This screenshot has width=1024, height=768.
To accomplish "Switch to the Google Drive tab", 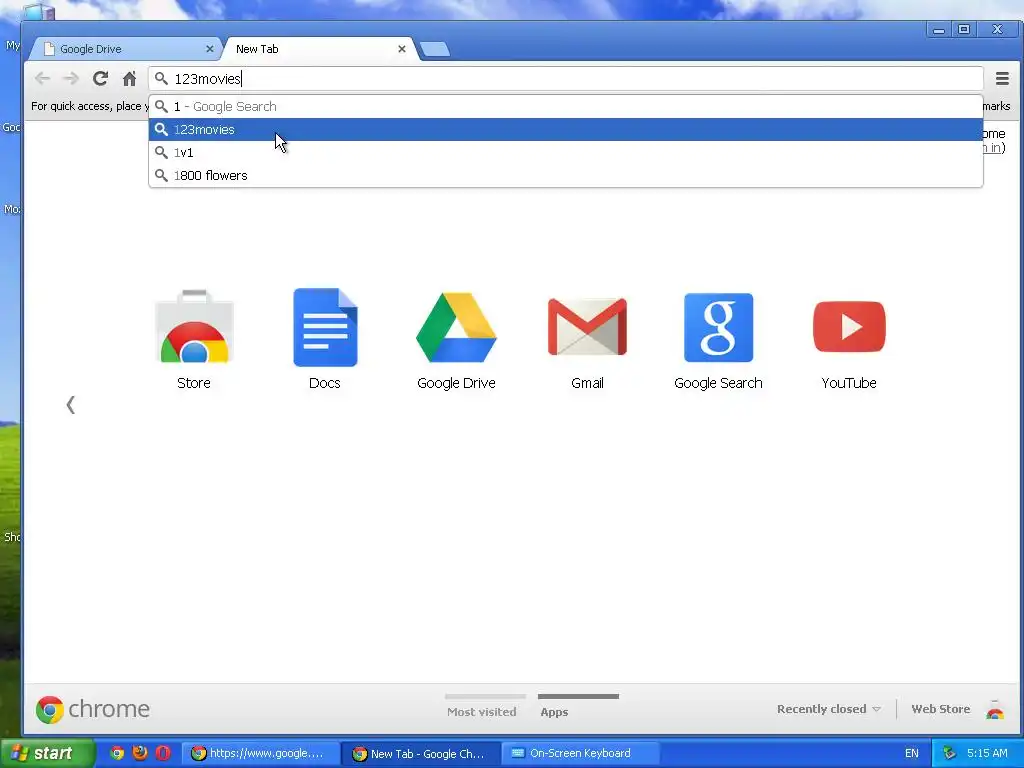I will click(x=127, y=49).
